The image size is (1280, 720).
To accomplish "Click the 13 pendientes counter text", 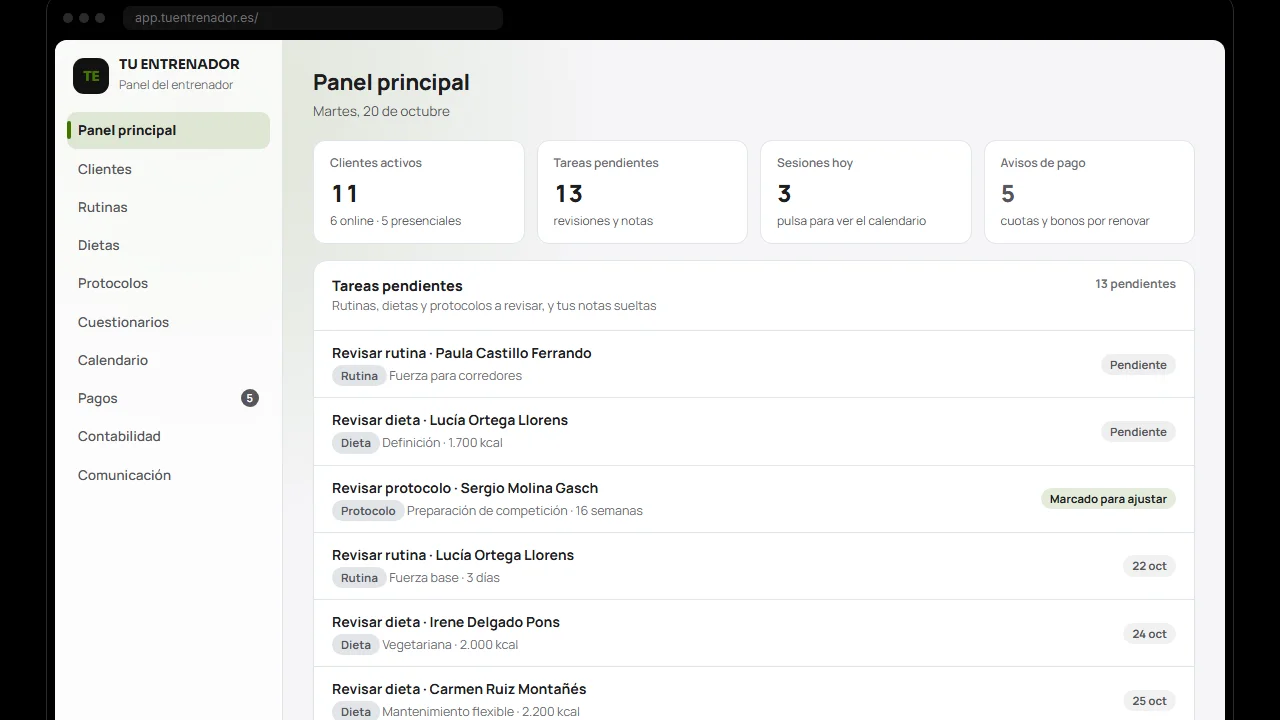I will click(x=1135, y=284).
